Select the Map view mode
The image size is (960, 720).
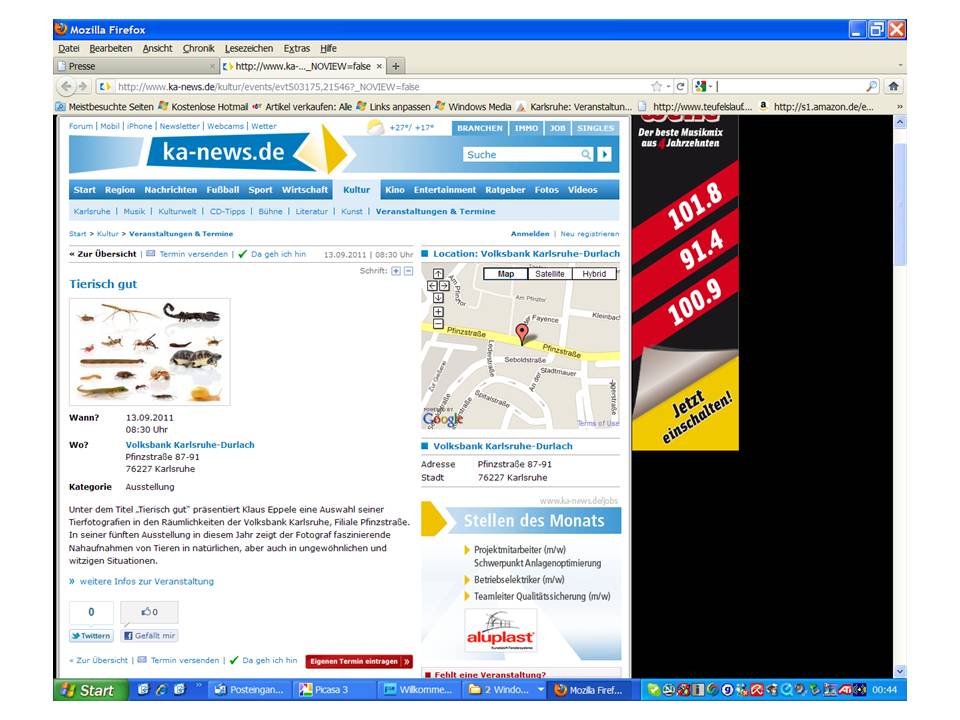click(x=506, y=274)
